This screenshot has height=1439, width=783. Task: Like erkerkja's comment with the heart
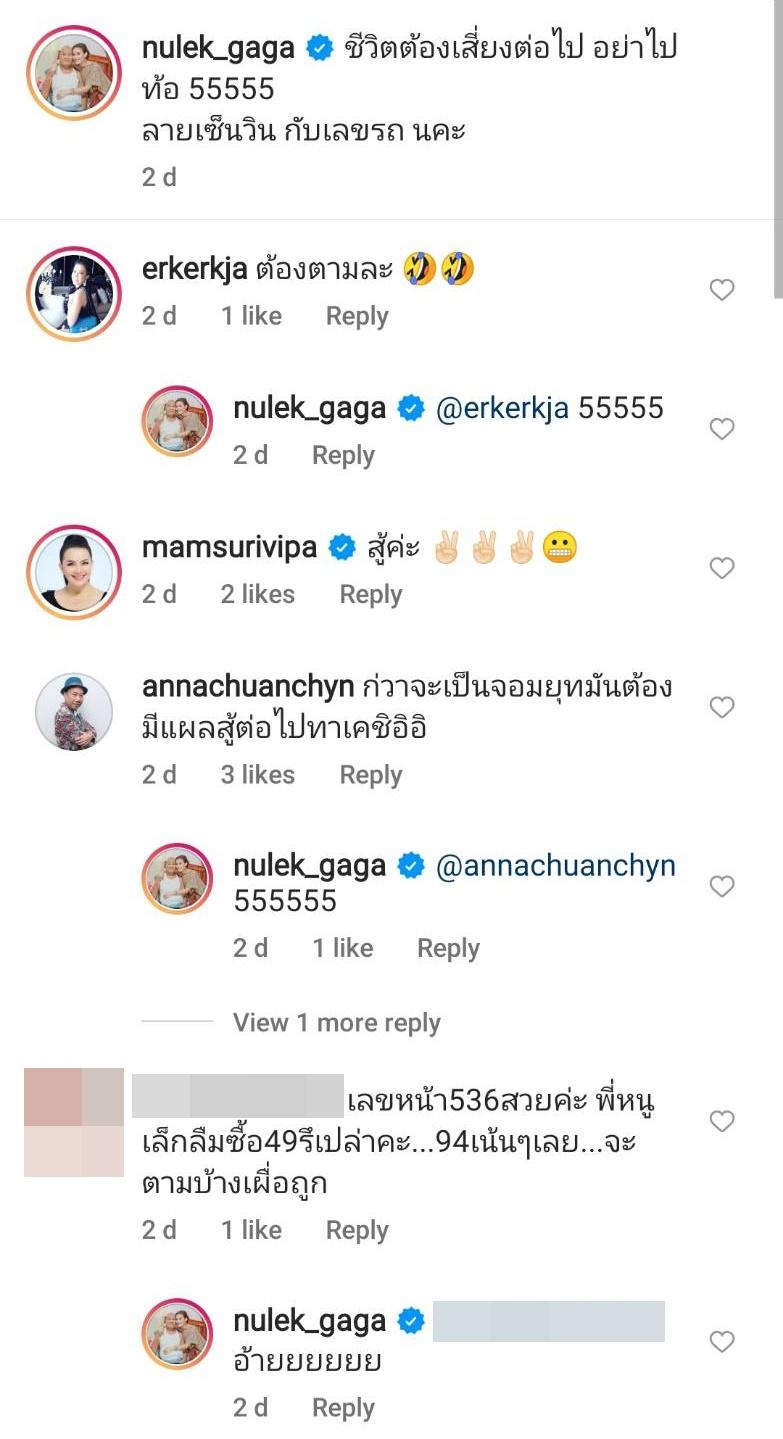click(721, 290)
